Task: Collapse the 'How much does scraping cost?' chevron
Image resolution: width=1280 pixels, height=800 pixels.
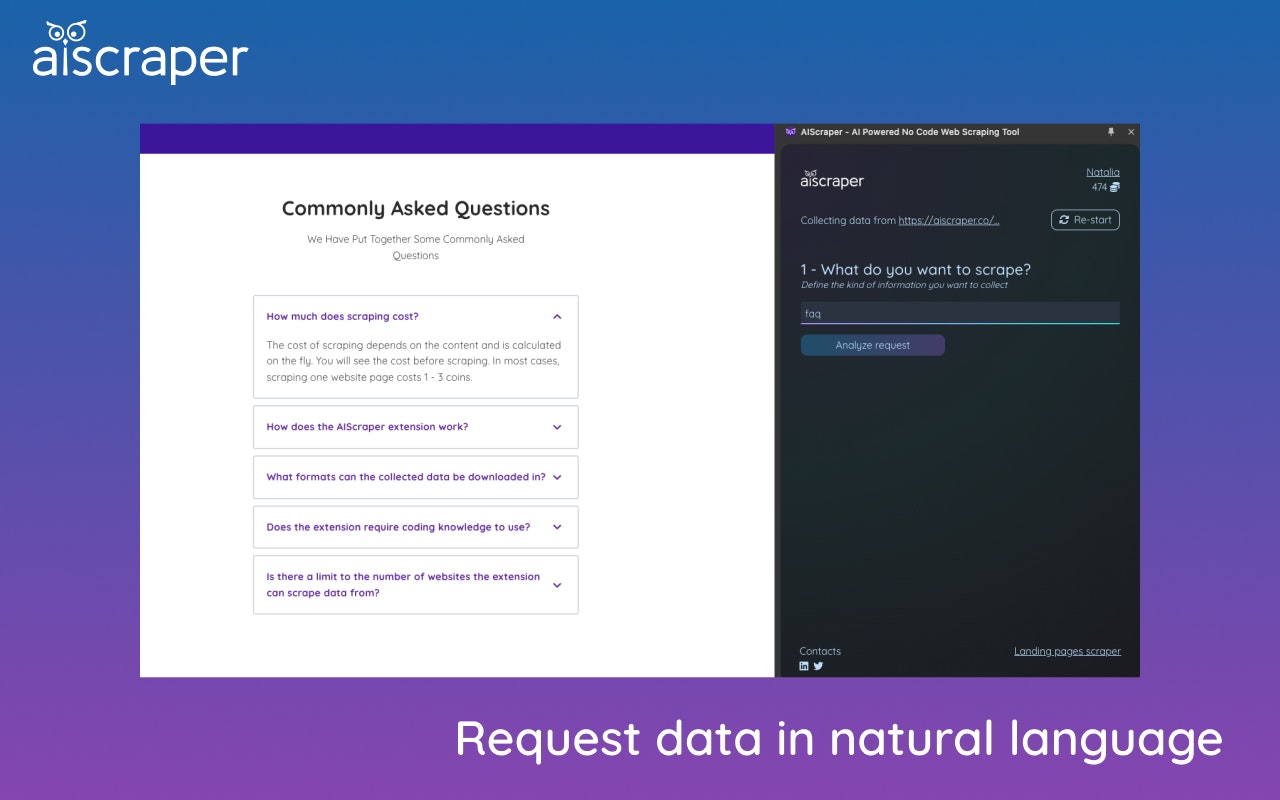Action: pyautogui.click(x=557, y=317)
